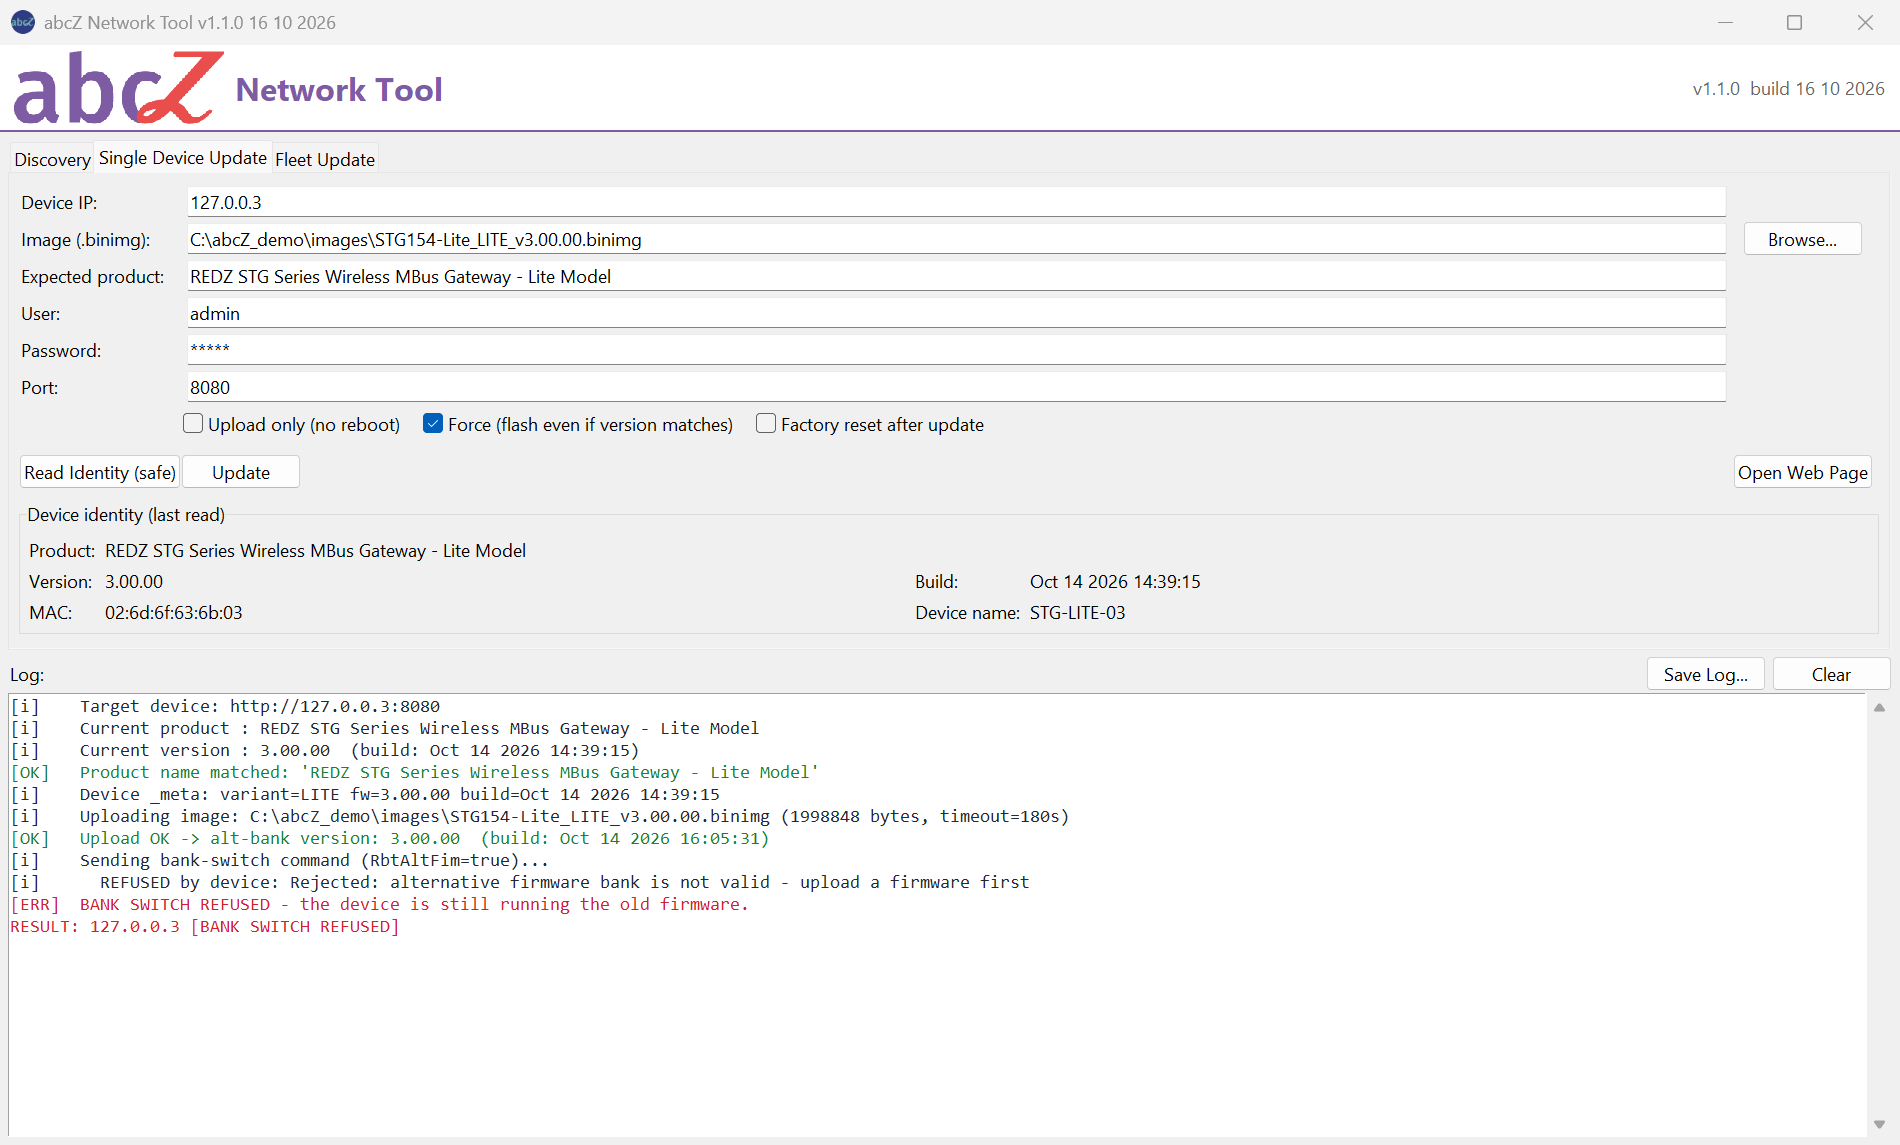Select the Single Device Update tab

pos(183,158)
